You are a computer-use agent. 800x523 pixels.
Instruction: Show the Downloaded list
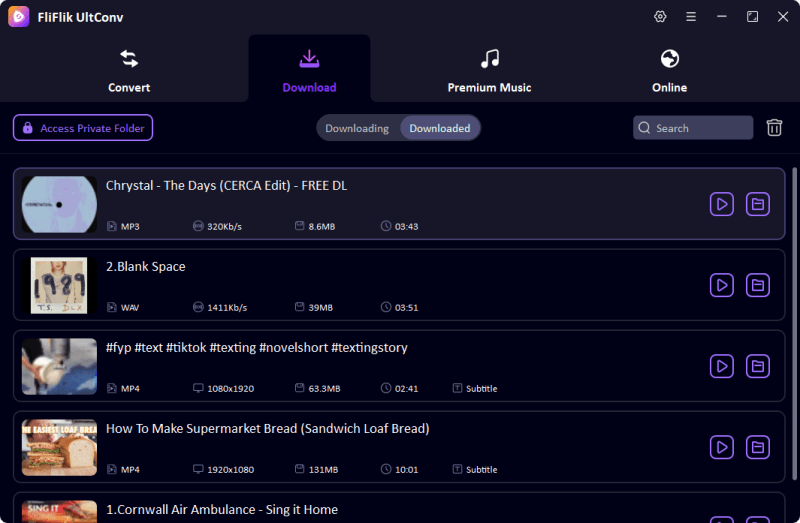click(x=440, y=128)
